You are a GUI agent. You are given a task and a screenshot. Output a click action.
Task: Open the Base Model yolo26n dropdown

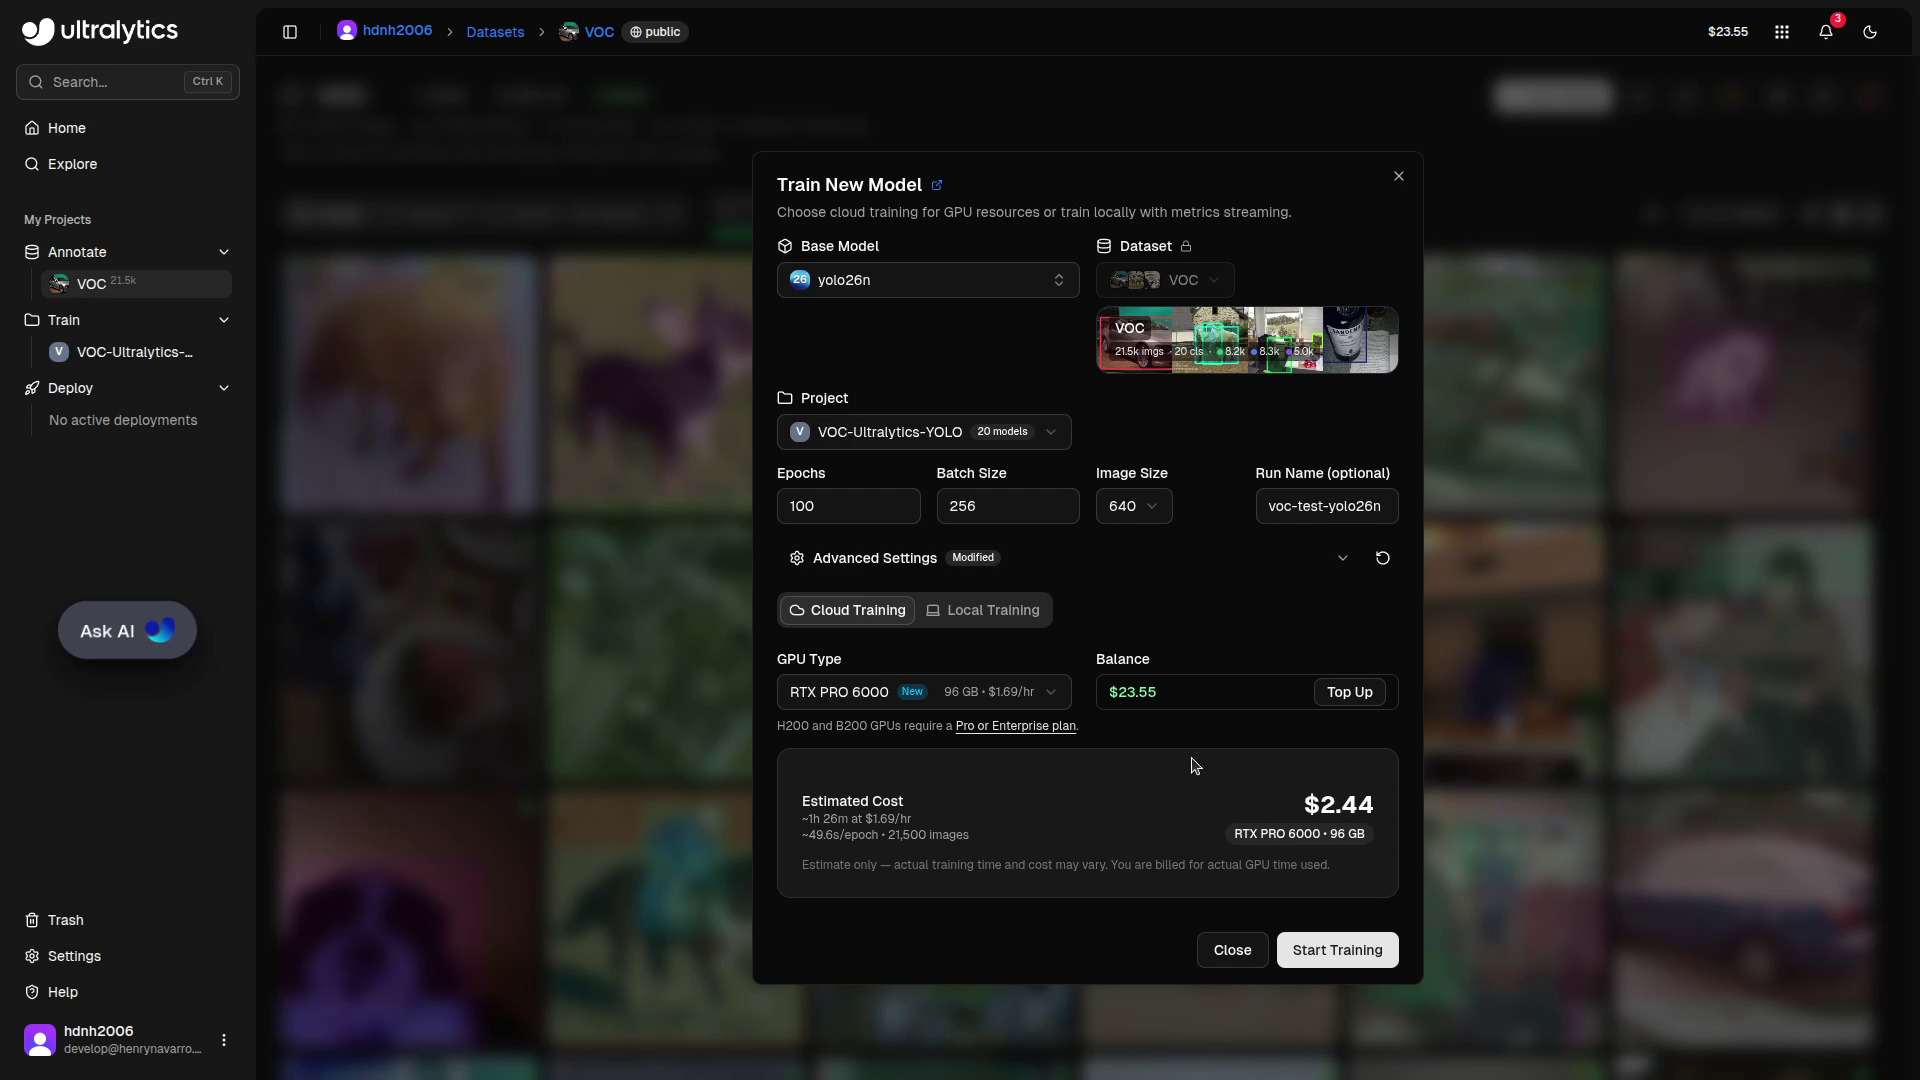coord(927,280)
